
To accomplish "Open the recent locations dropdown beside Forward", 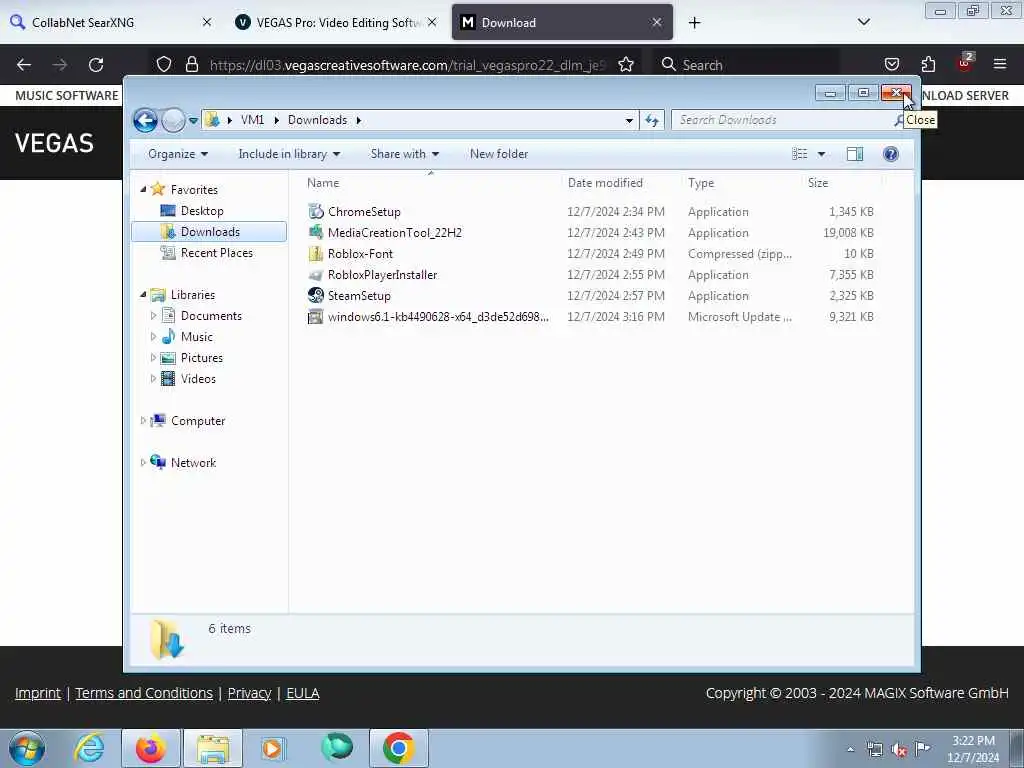I will click(193, 121).
